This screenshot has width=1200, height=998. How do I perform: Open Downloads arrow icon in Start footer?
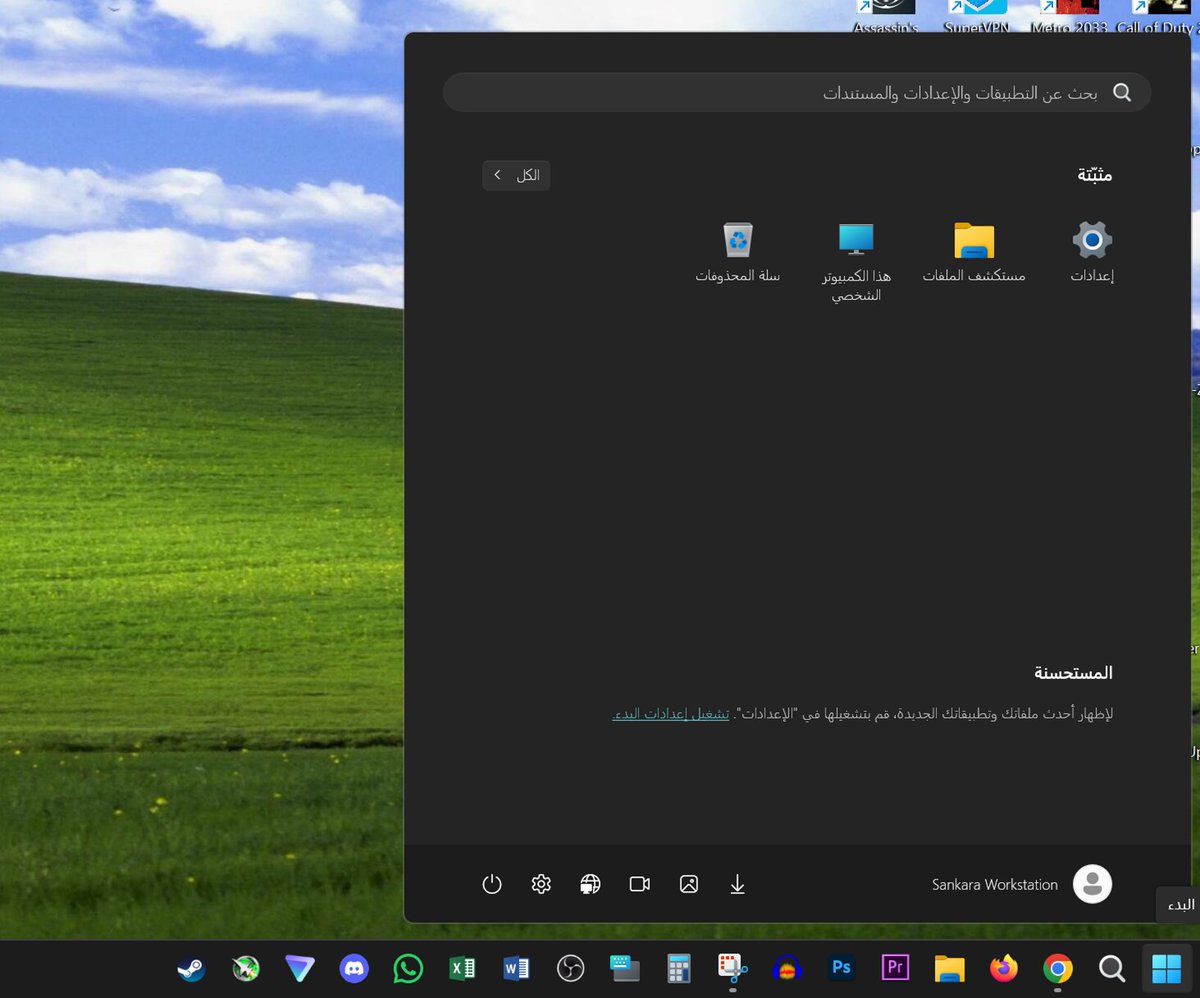(738, 884)
